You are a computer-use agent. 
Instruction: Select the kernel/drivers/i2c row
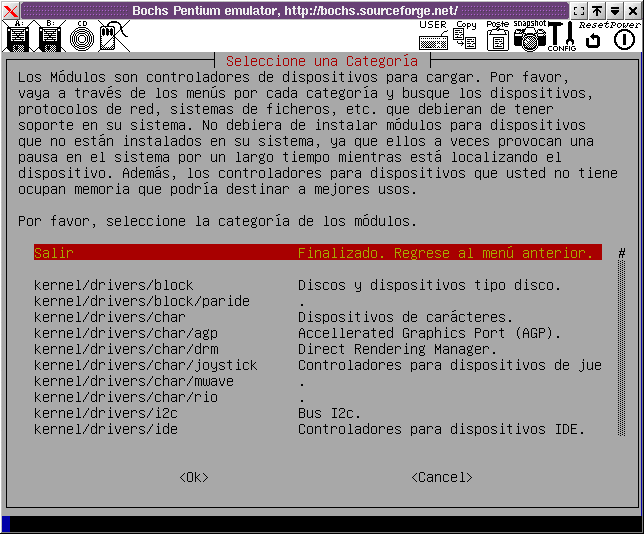pyautogui.click(x=108, y=413)
